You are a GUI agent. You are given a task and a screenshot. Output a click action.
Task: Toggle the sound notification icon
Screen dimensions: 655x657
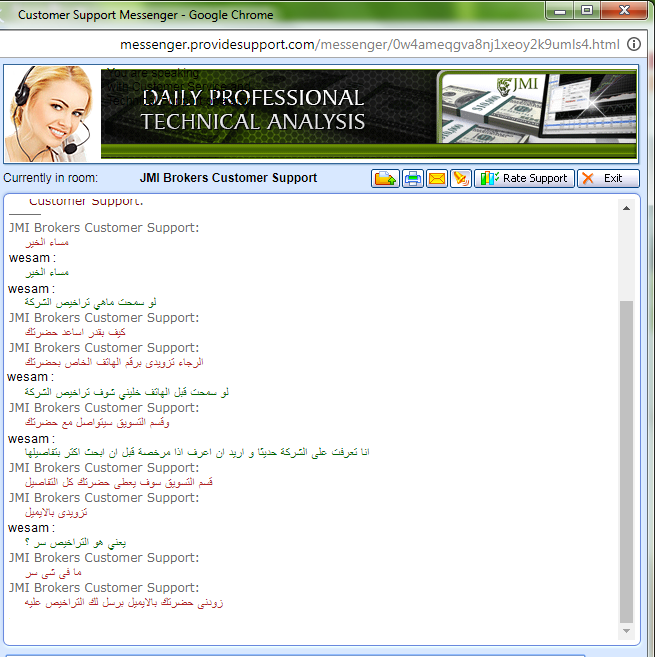461,178
